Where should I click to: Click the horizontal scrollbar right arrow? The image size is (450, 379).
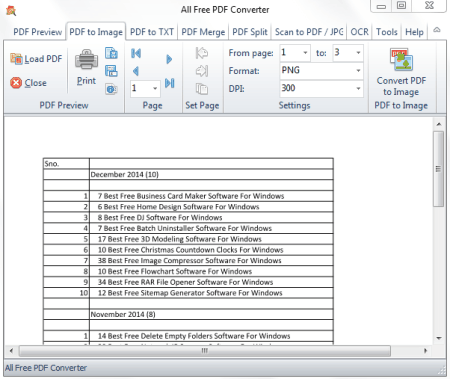[x=425, y=351]
